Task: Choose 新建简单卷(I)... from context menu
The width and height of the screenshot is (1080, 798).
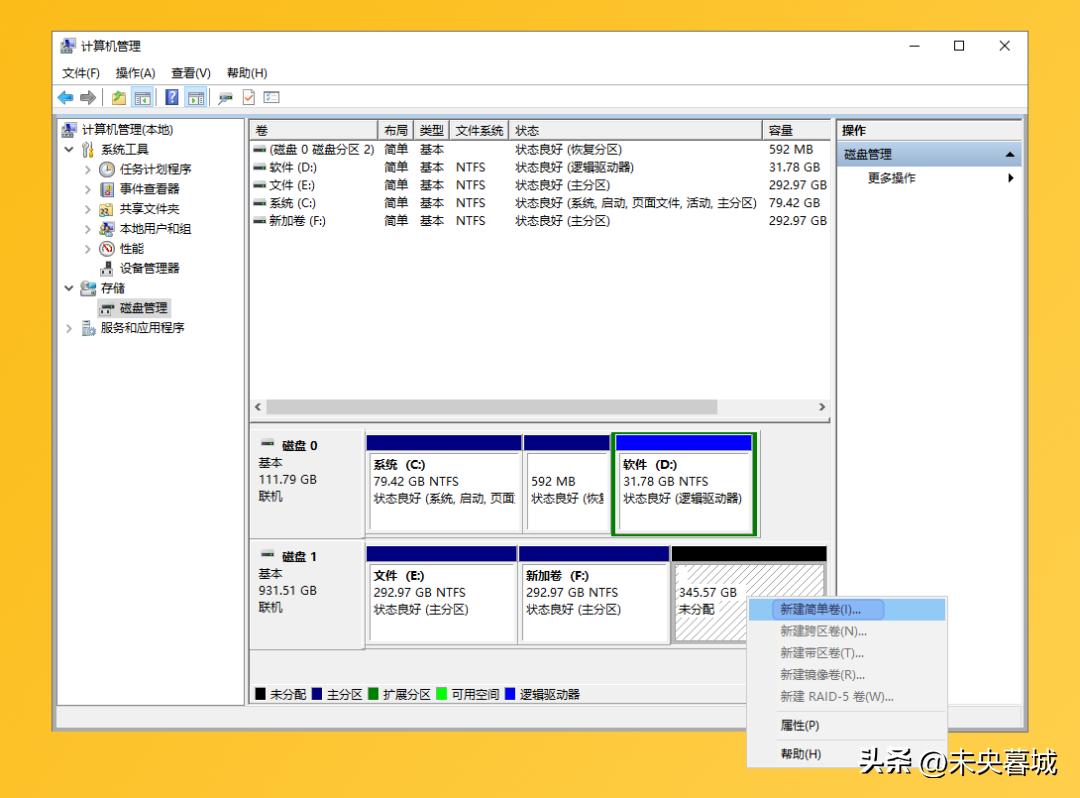Action: pyautogui.click(x=819, y=609)
